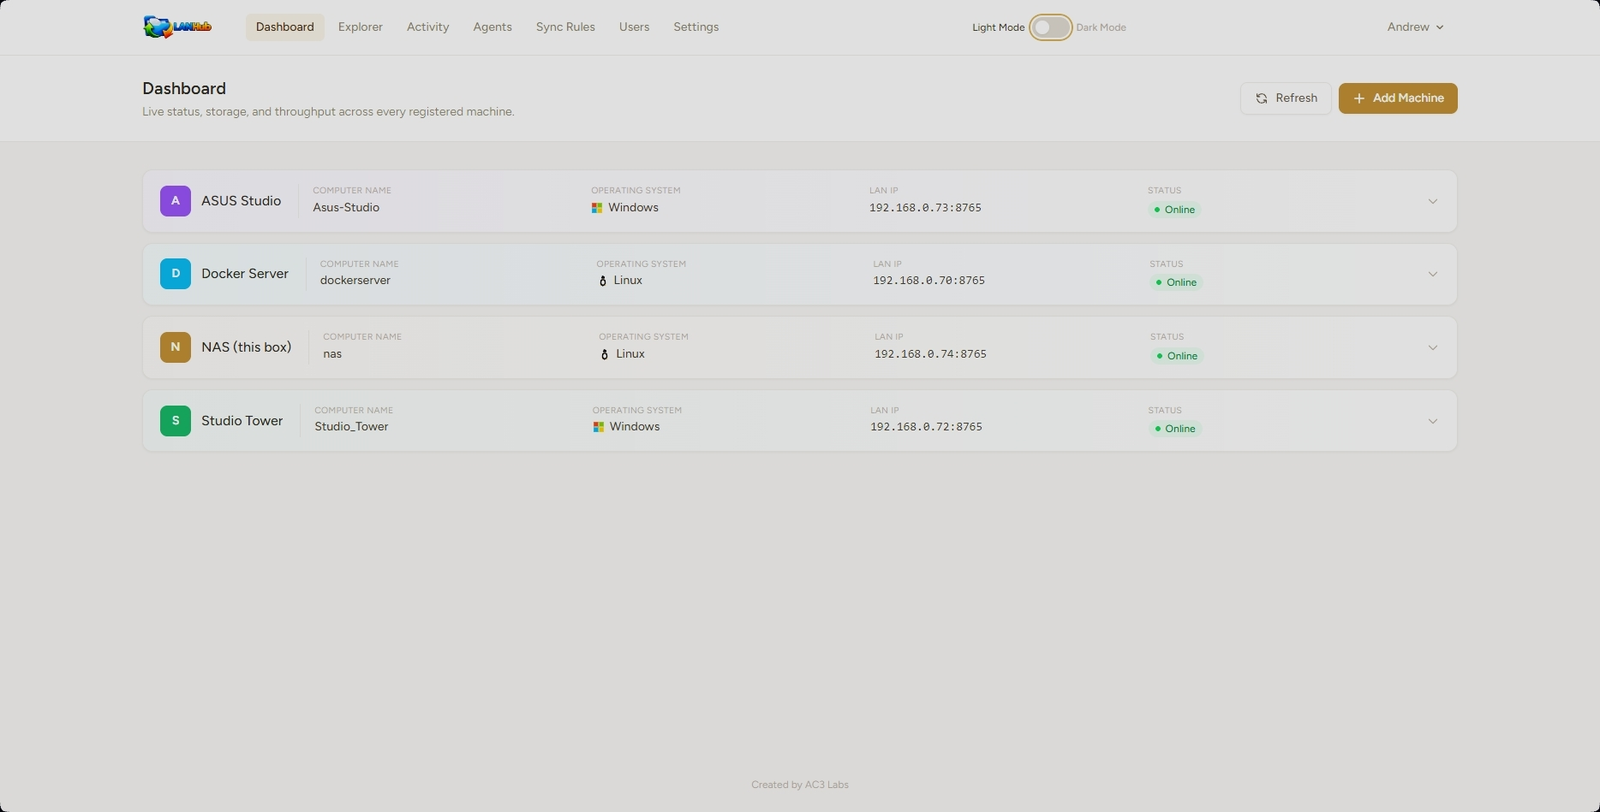Expand the Studio Tower machine card
This screenshot has height=812, width=1600.
coord(1433,421)
